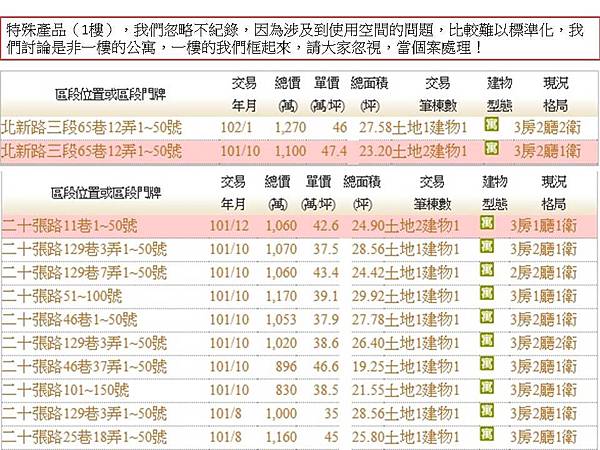Click 單價(萬/坪) header in the 二十張路 table
This screenshot has height=450, width=600.
point(318,193)
